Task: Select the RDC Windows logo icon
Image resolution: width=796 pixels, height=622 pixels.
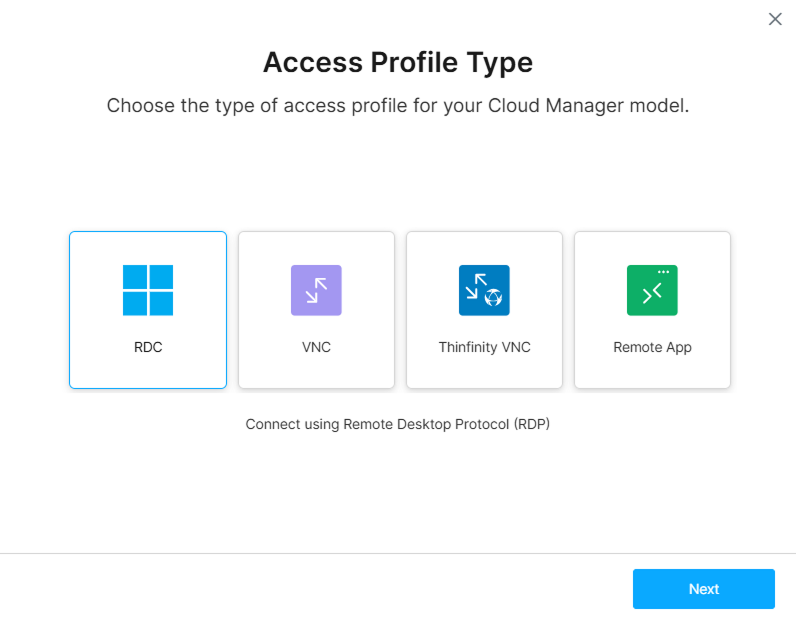Action: coord(148,290)
